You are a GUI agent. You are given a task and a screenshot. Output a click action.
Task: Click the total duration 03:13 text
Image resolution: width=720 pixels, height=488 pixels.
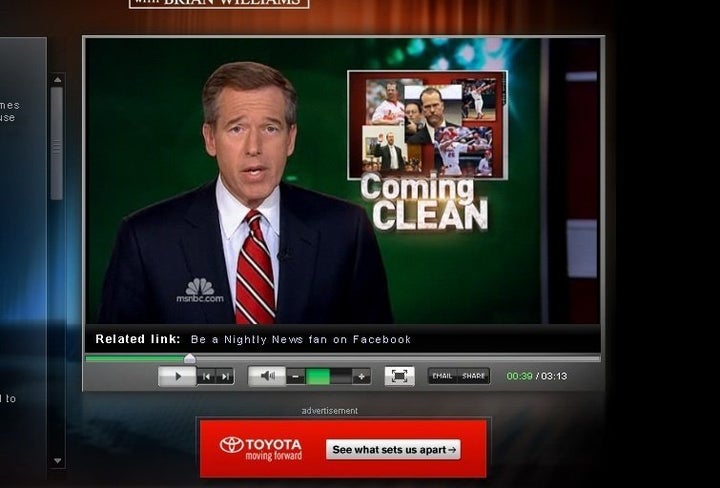554,376
